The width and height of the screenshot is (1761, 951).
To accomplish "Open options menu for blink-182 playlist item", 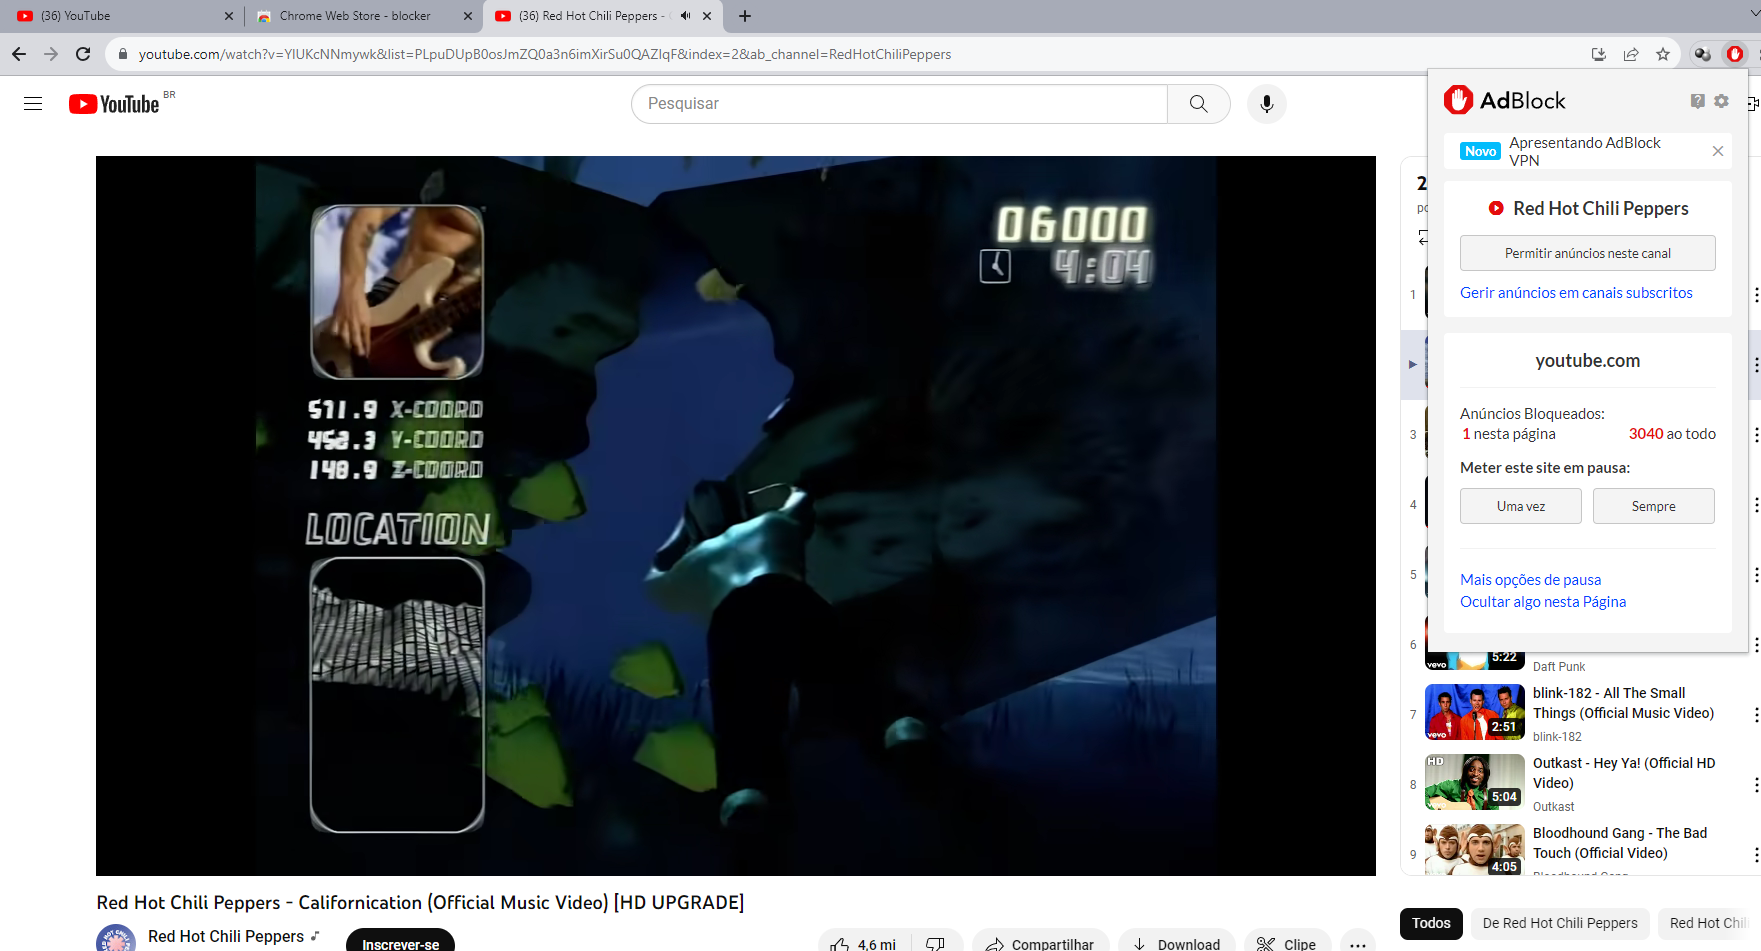I will [x=1755, y=714].
